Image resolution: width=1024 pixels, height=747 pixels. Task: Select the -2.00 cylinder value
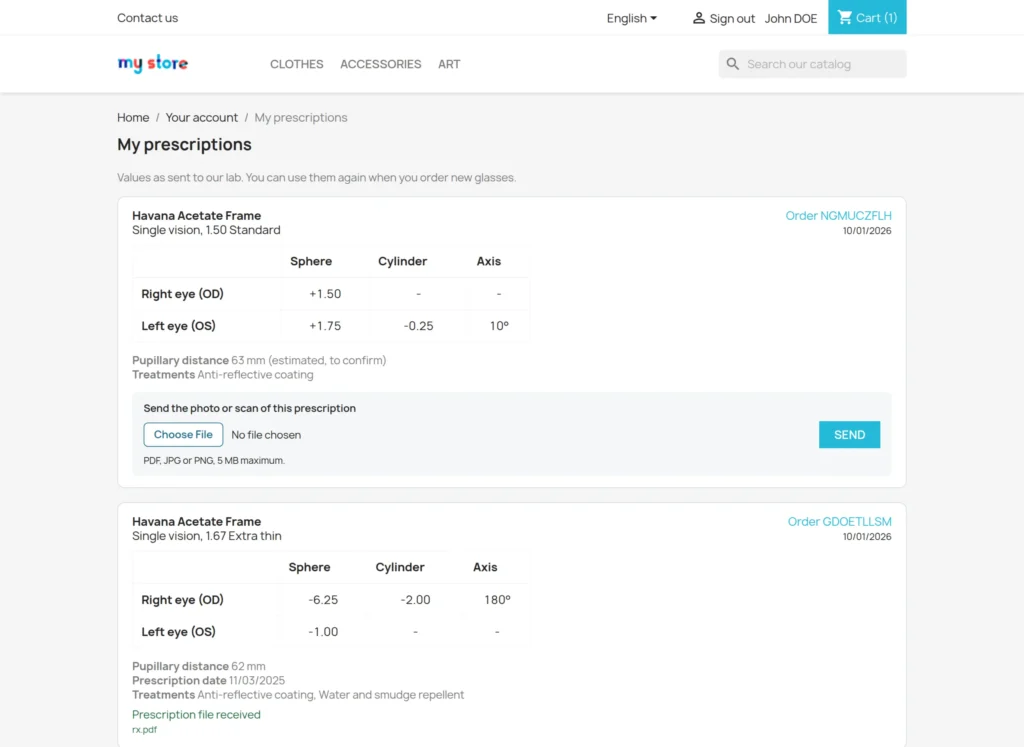click(x=415, y=600)
